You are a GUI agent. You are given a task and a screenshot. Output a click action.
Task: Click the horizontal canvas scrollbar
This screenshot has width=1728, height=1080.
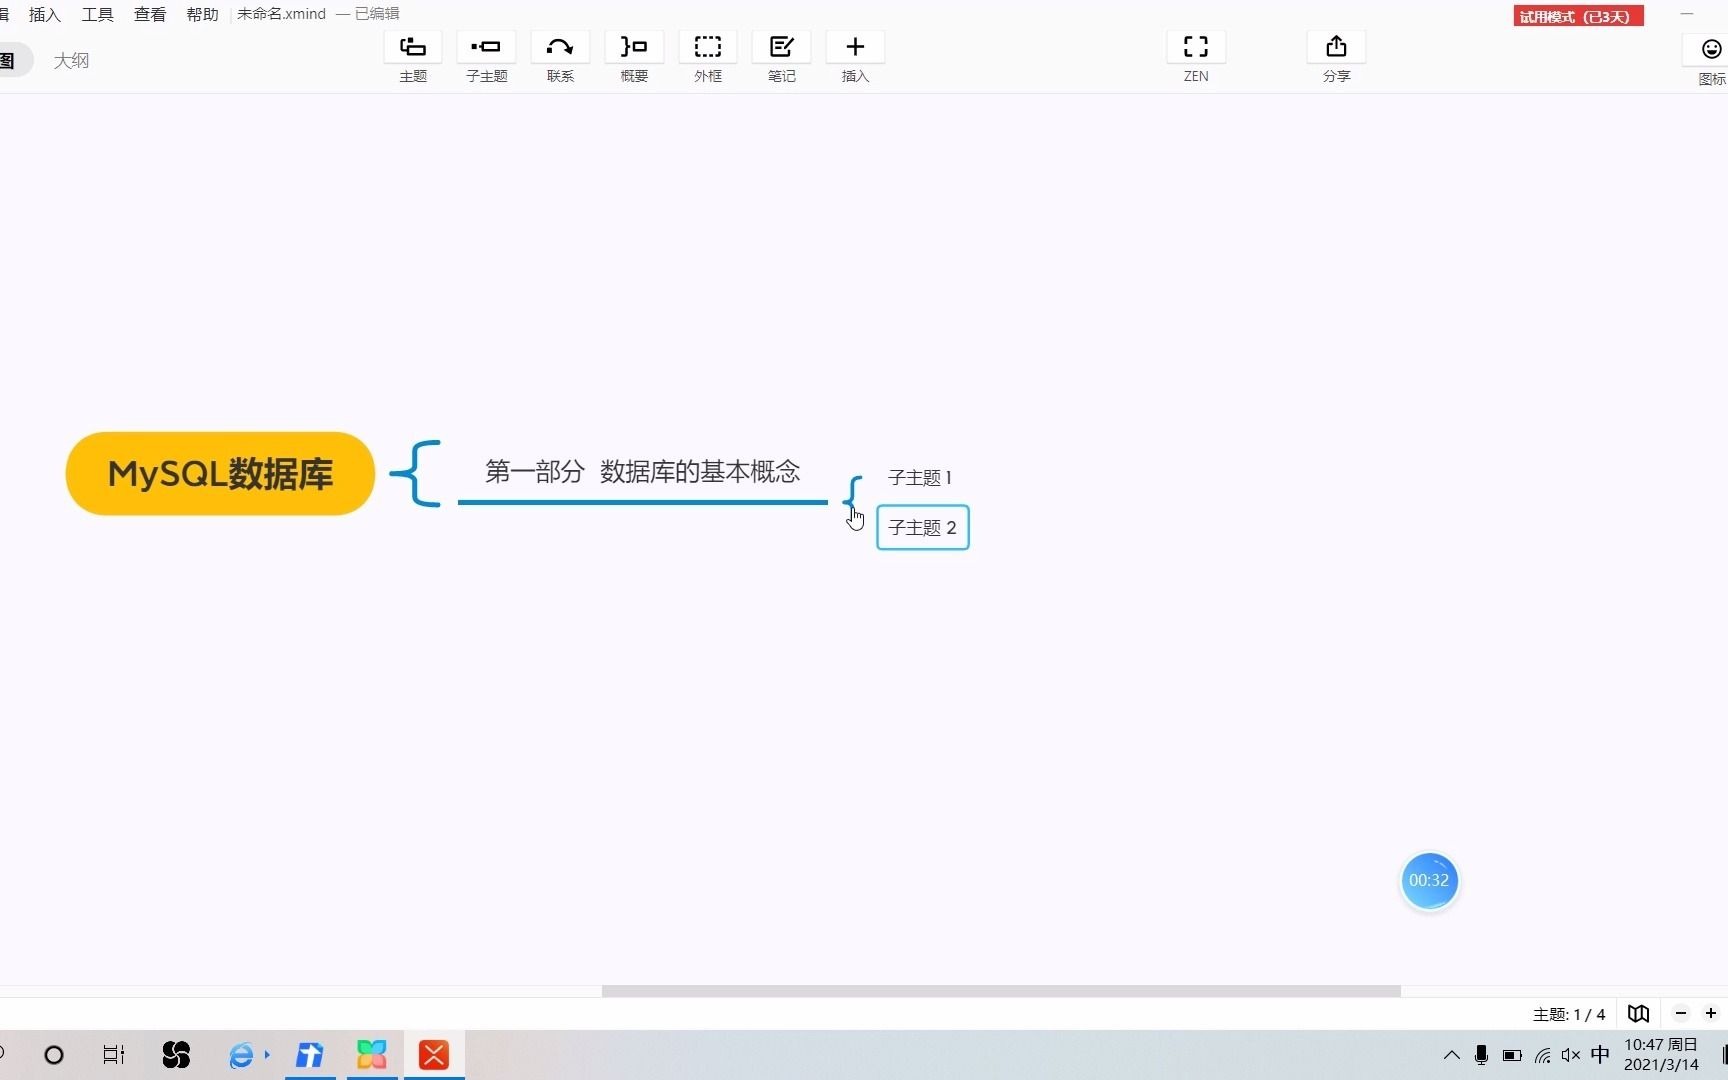click(x=1001, y=991)
